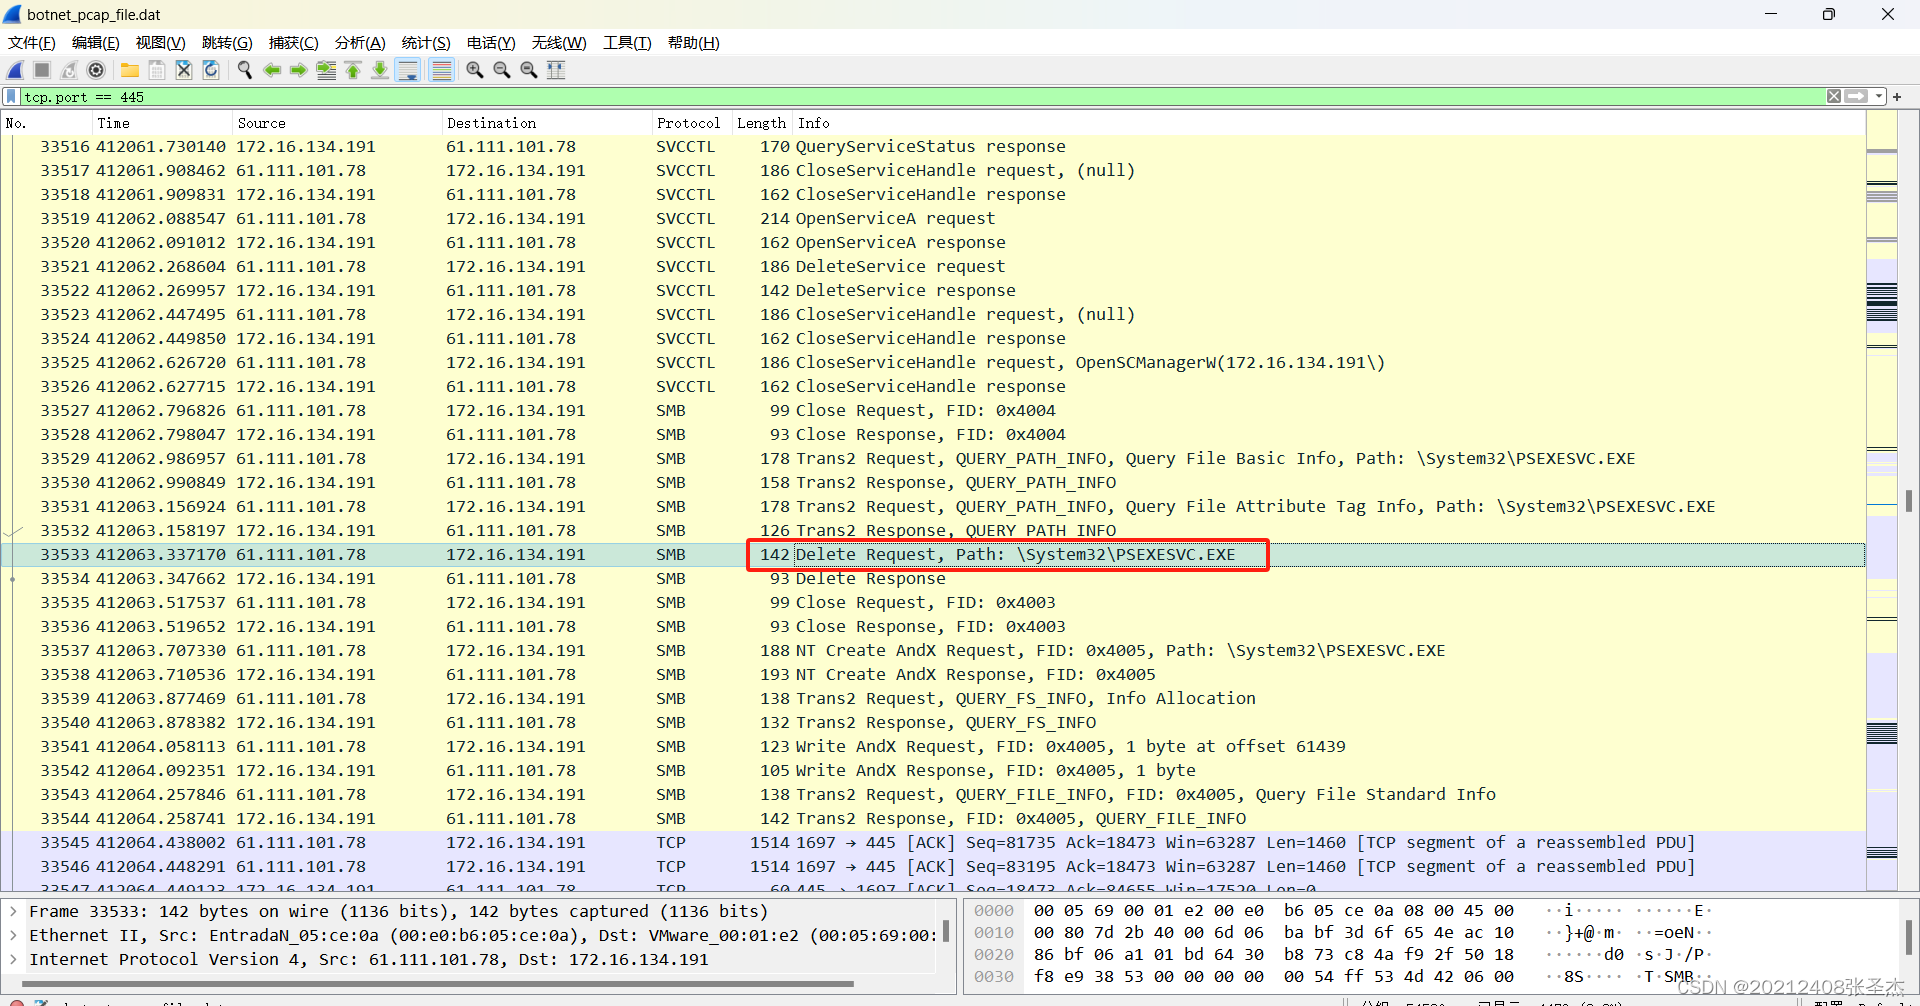This screenshot has width=1920, height=1006.
Task: Open capture options gear icon
Action: [x=96, y=70]
